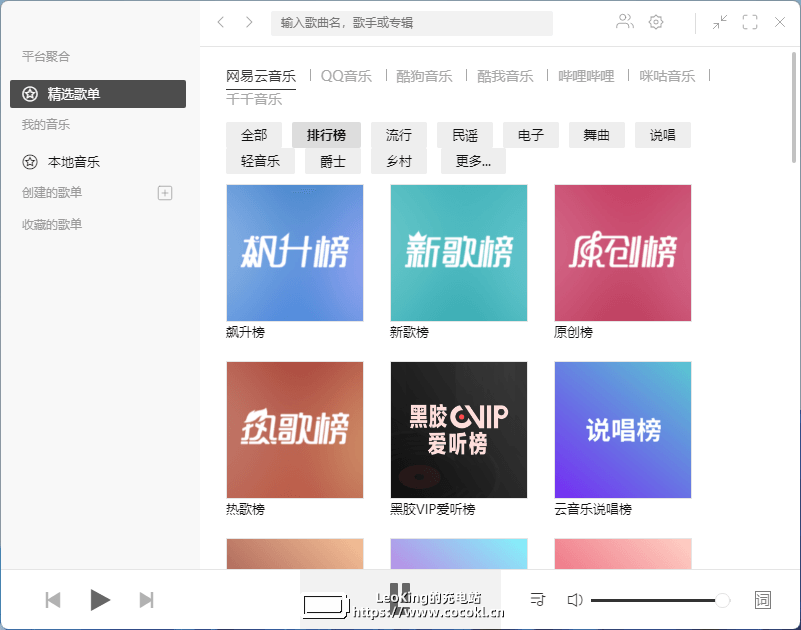Open the 飙升榜 chart cover

[x=295, y=253]
